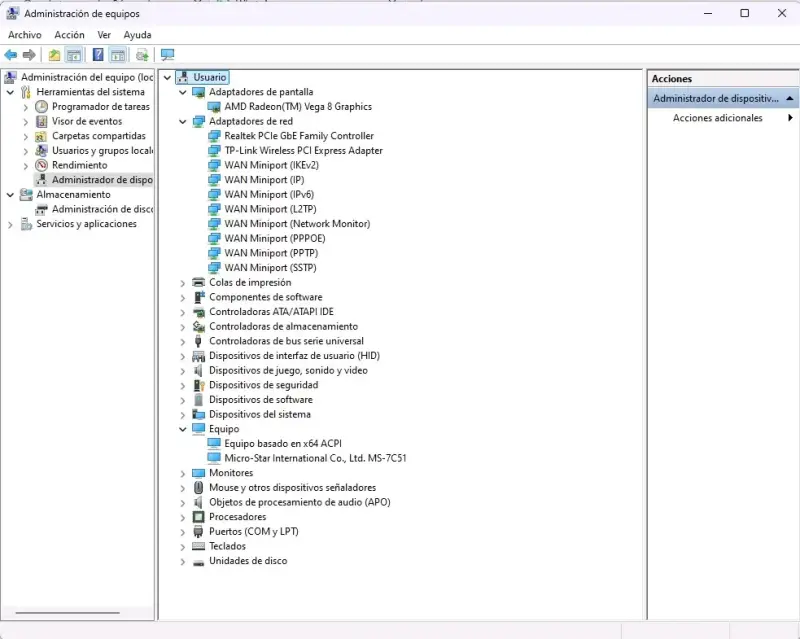Click the Dispositivos de seguridad icon
The image size is (800, 639).
198,385
